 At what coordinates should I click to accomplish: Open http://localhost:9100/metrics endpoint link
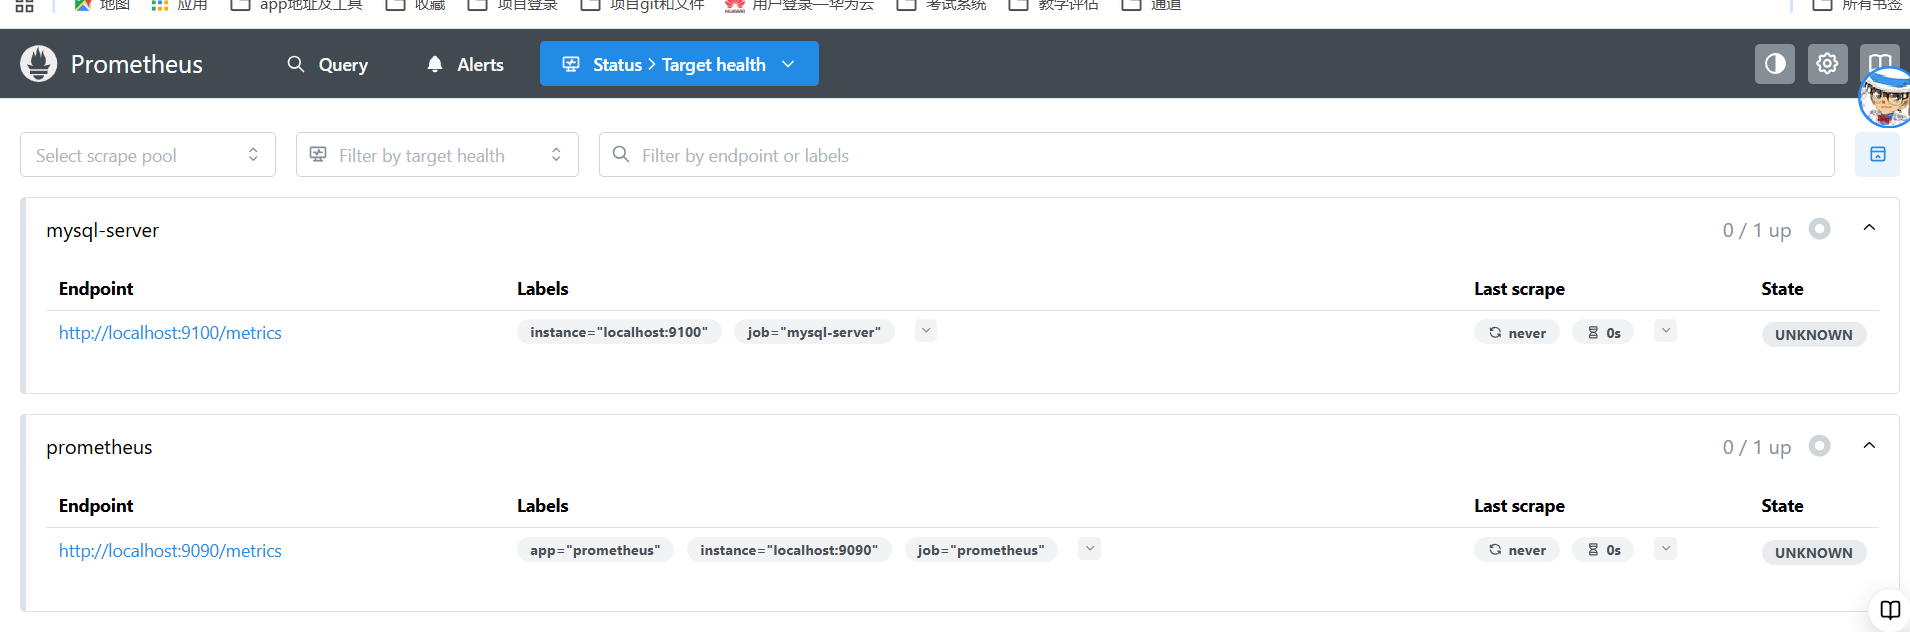170,333
